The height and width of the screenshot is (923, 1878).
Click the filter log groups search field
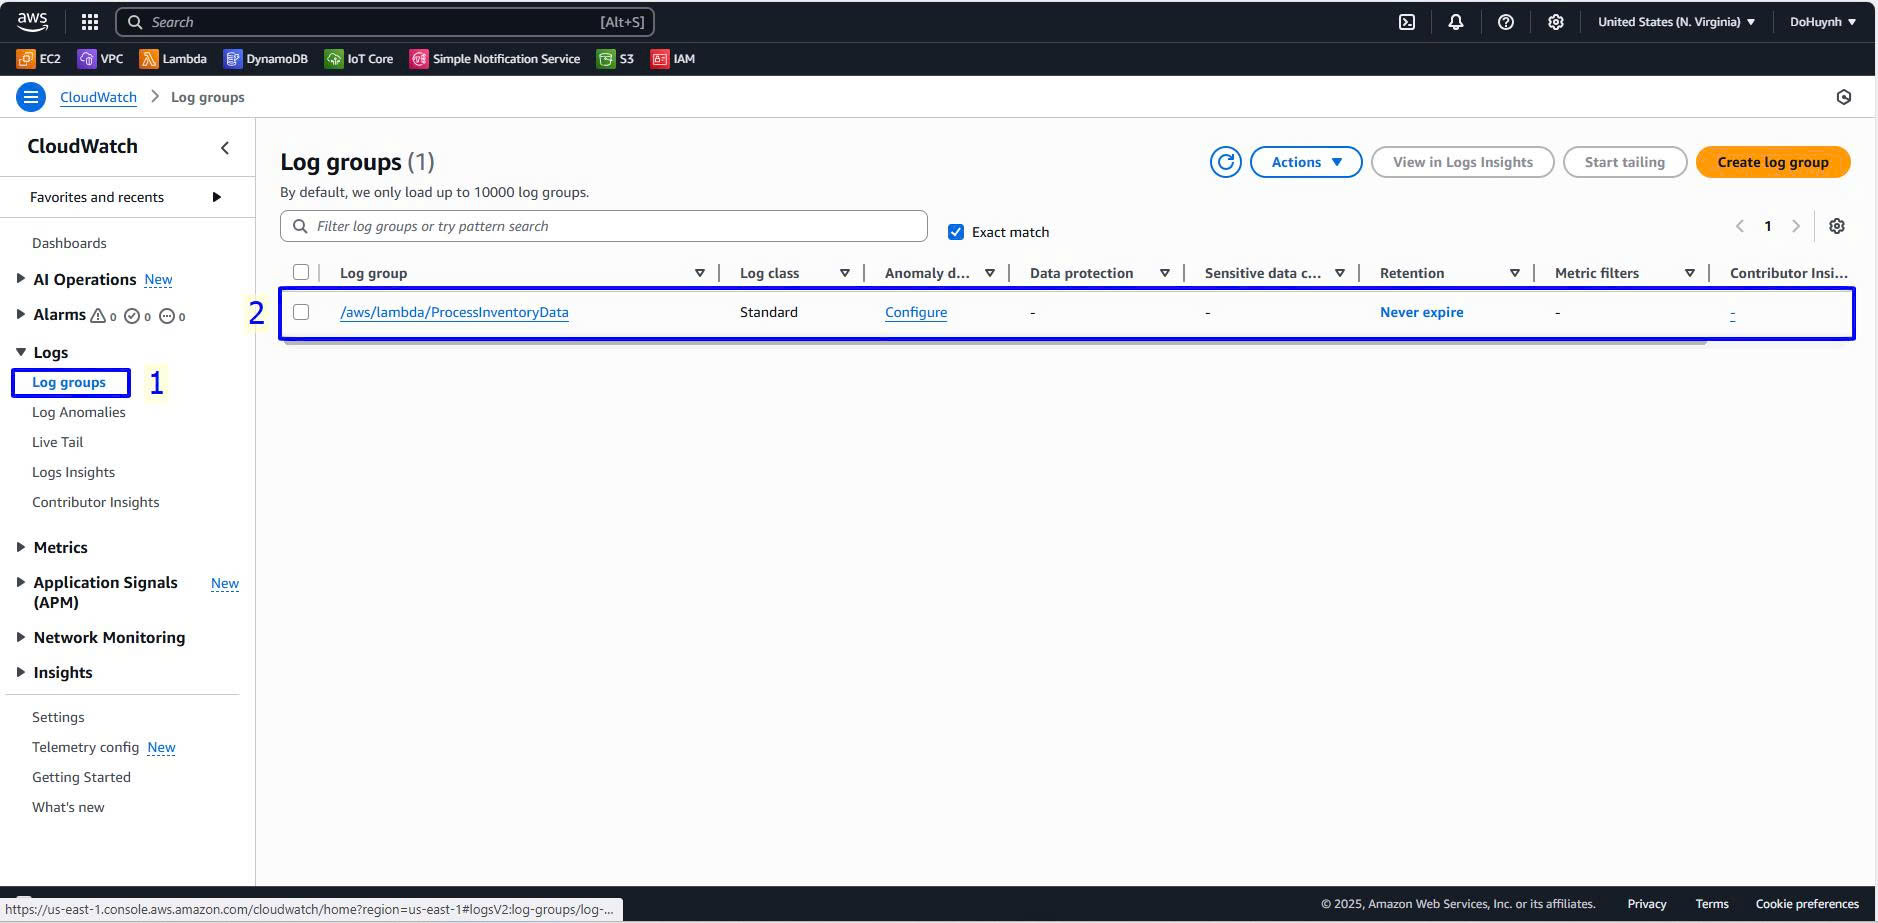610,226
